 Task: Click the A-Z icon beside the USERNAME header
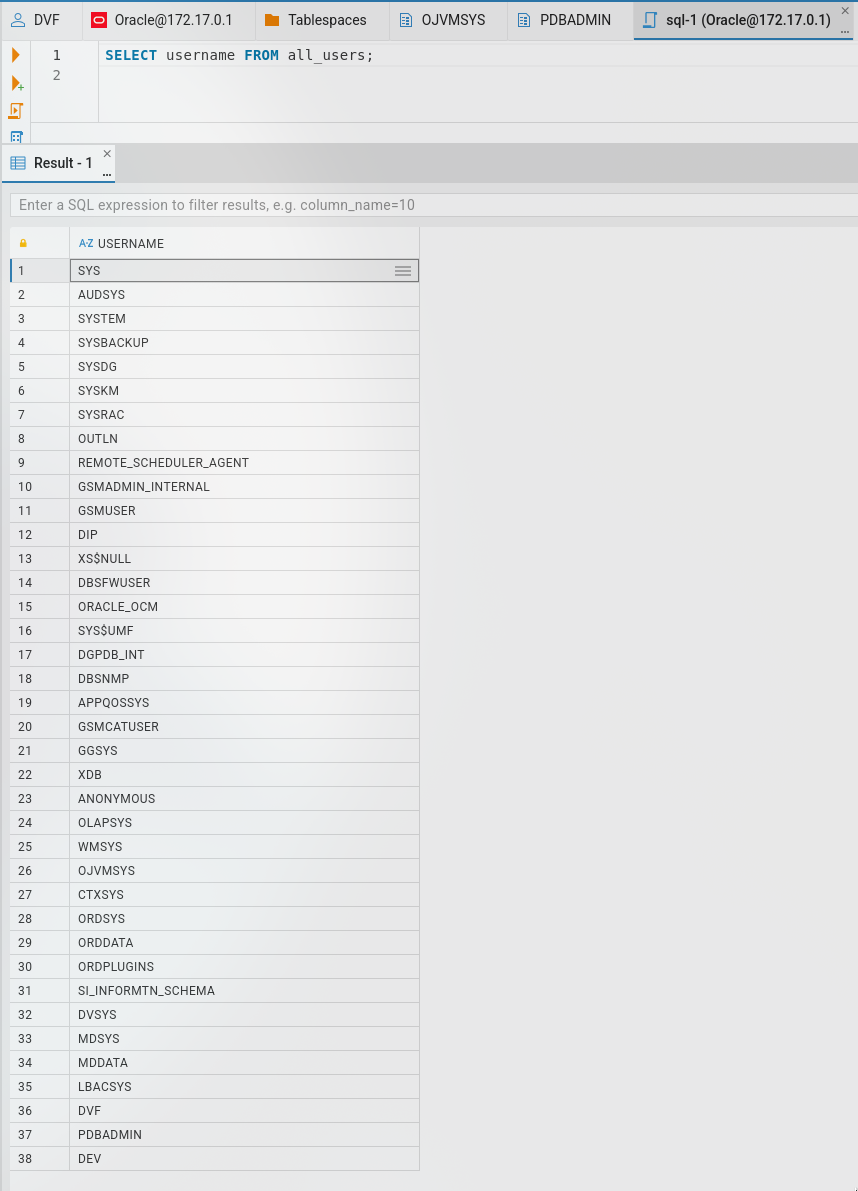tap(87, 243)
